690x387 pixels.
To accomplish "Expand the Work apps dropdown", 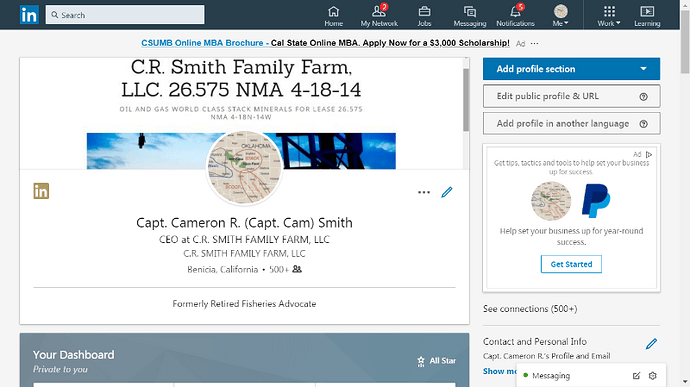I will click(x=609, y=15).
